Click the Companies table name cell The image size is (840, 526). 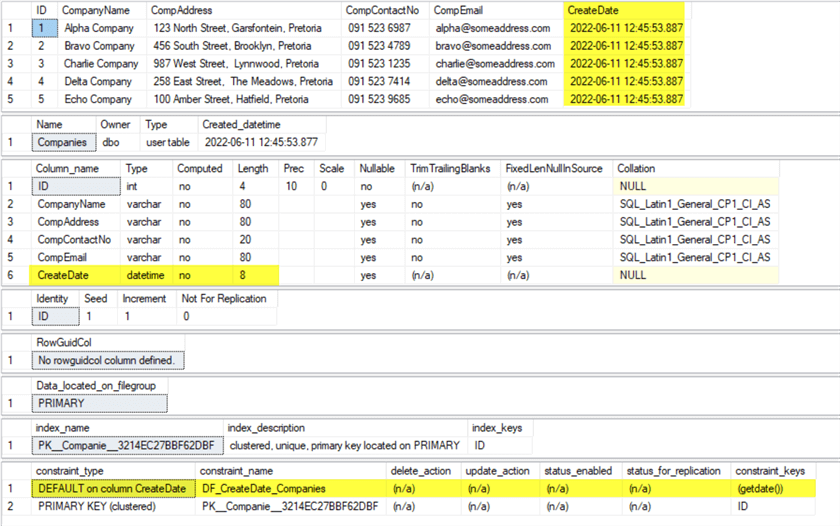point(61,142)
